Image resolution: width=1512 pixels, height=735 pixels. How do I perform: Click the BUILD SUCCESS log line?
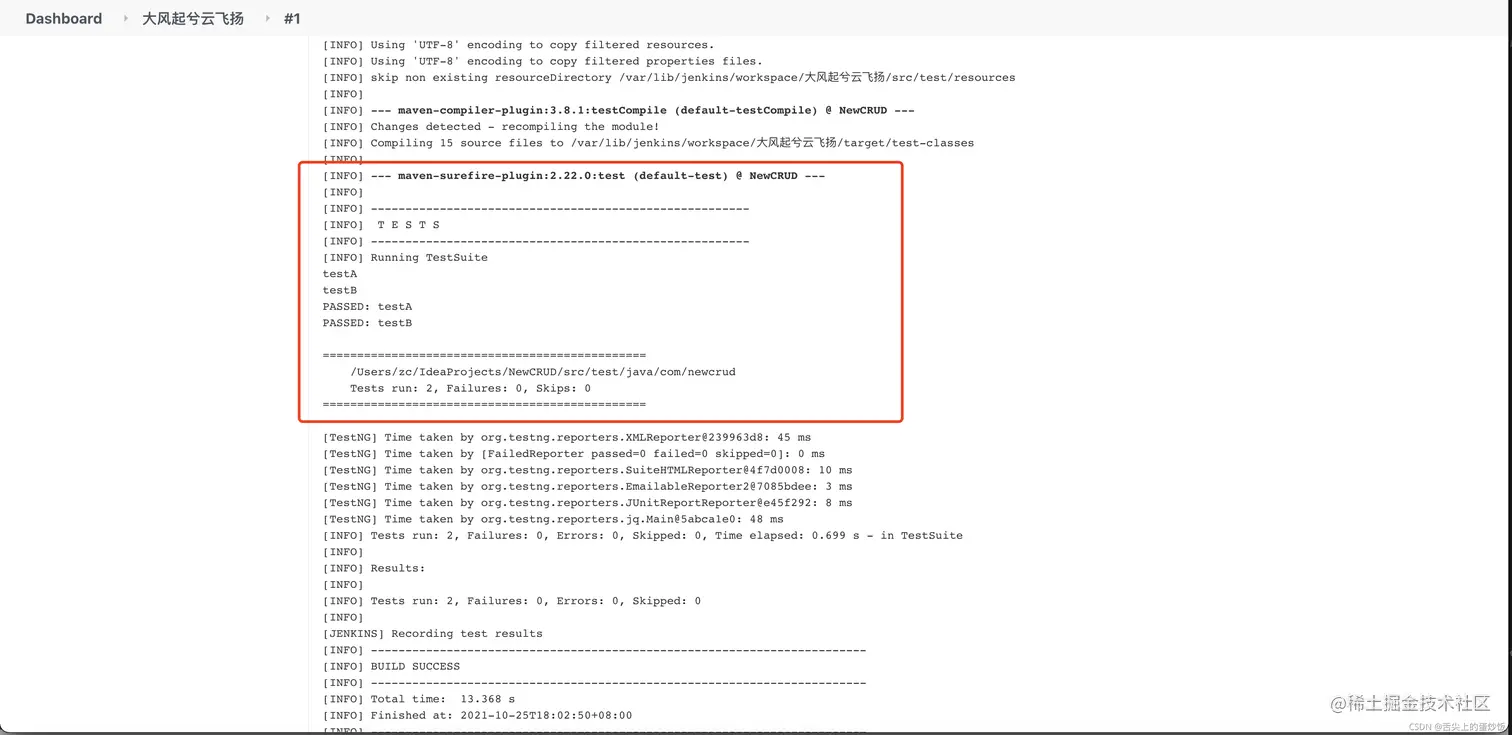[391, 667]
